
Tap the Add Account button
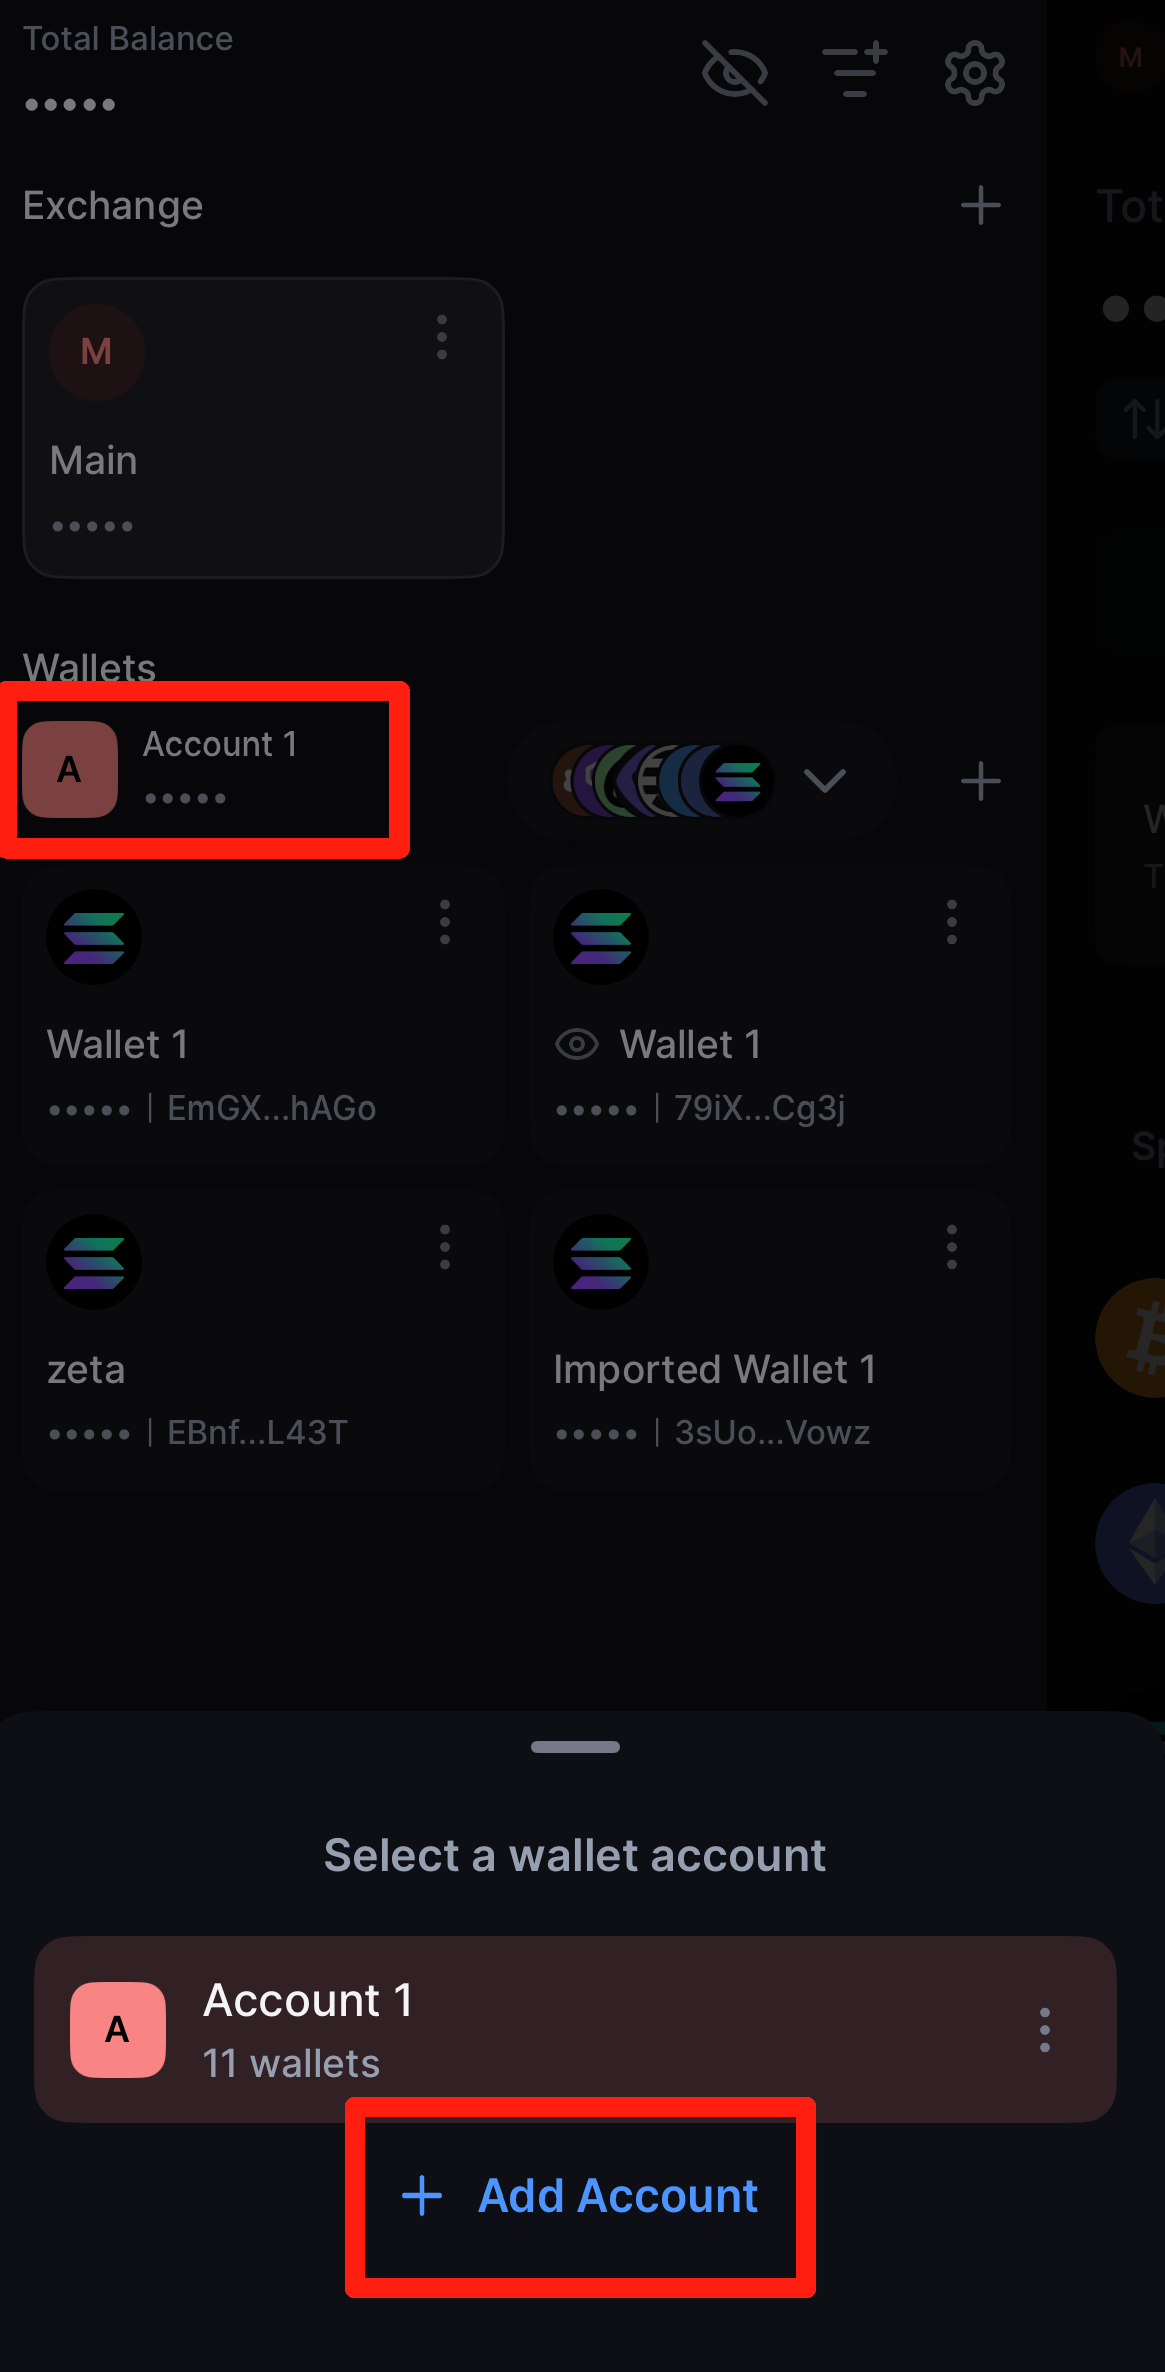click(x=580, y=2196)
